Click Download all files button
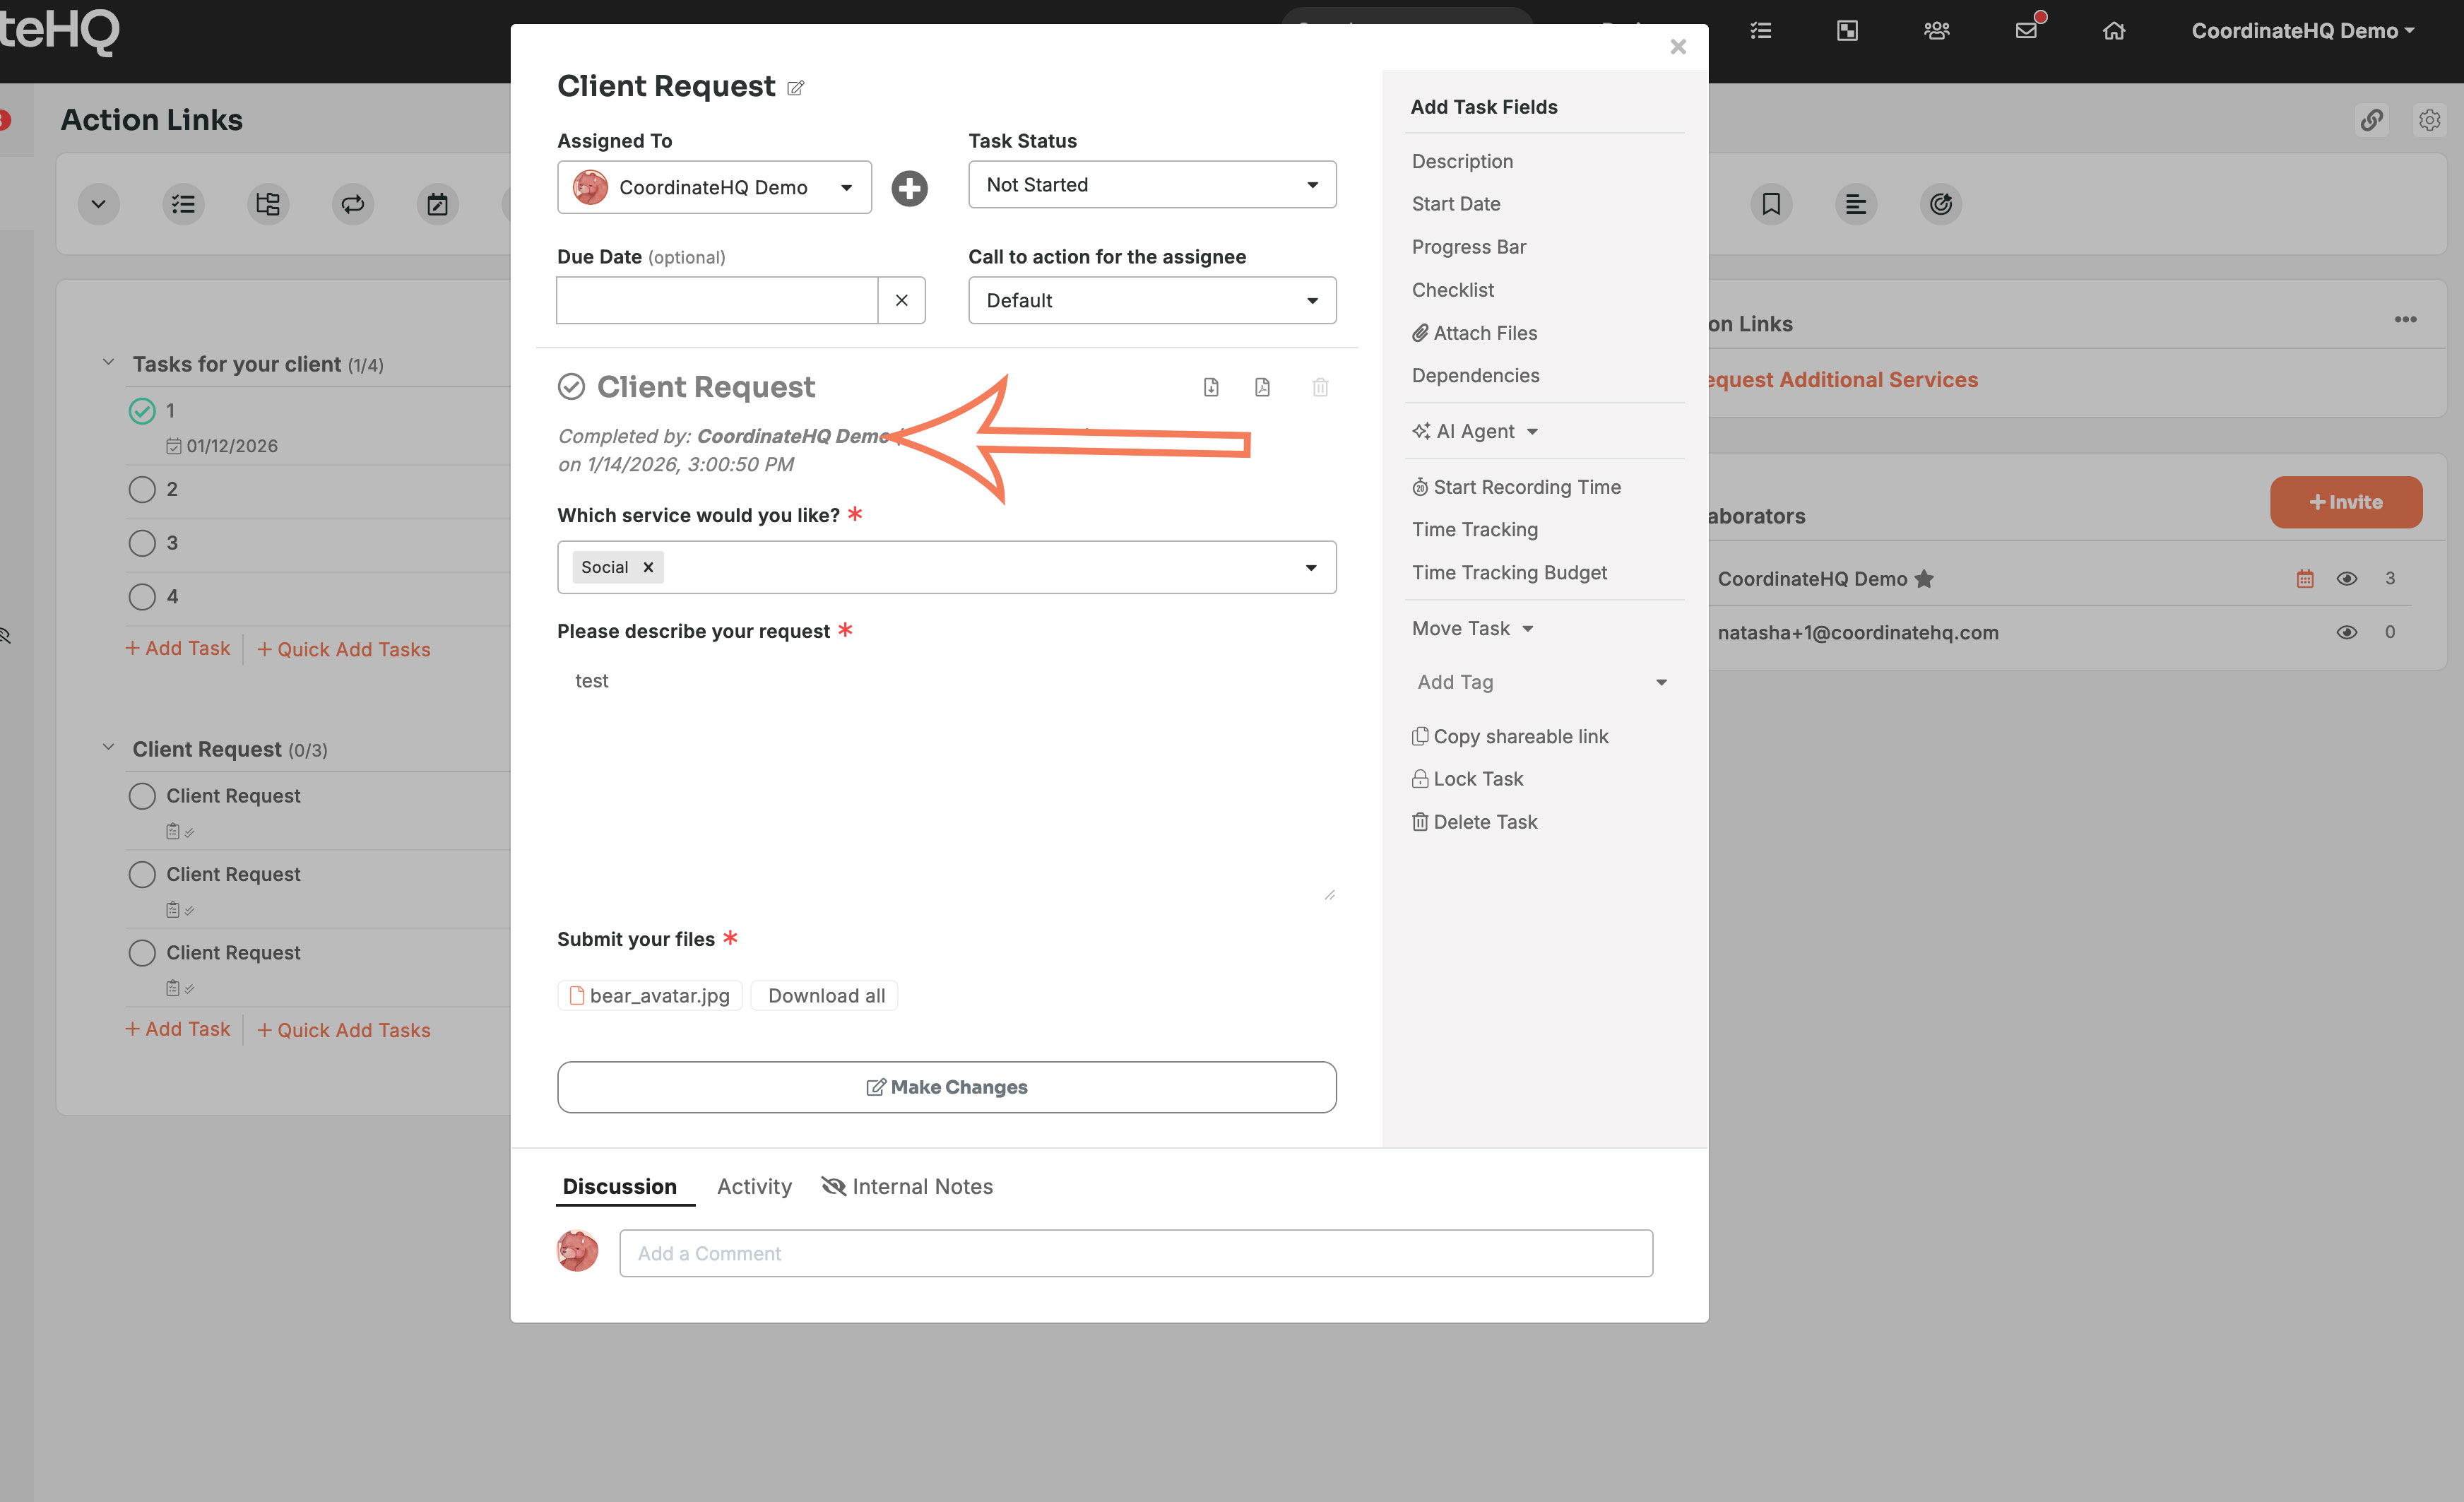Viewport: 2464px width, 1502px height. (x=825, y=996)
